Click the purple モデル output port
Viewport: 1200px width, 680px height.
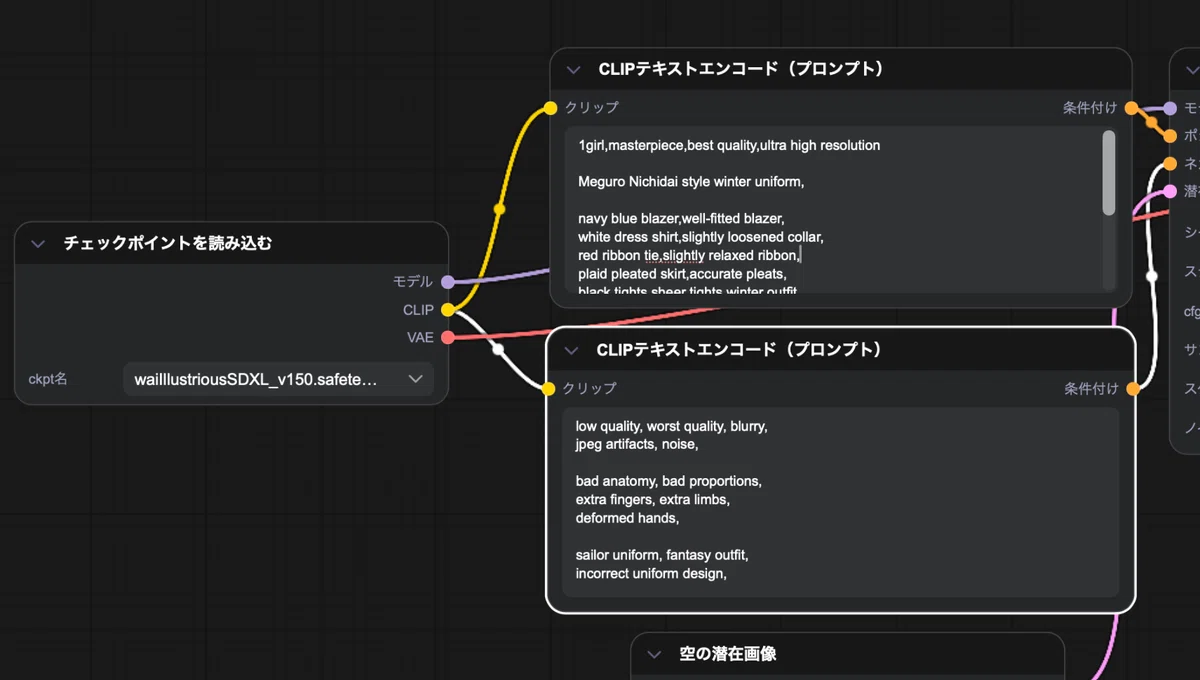(x=447, y=282)
